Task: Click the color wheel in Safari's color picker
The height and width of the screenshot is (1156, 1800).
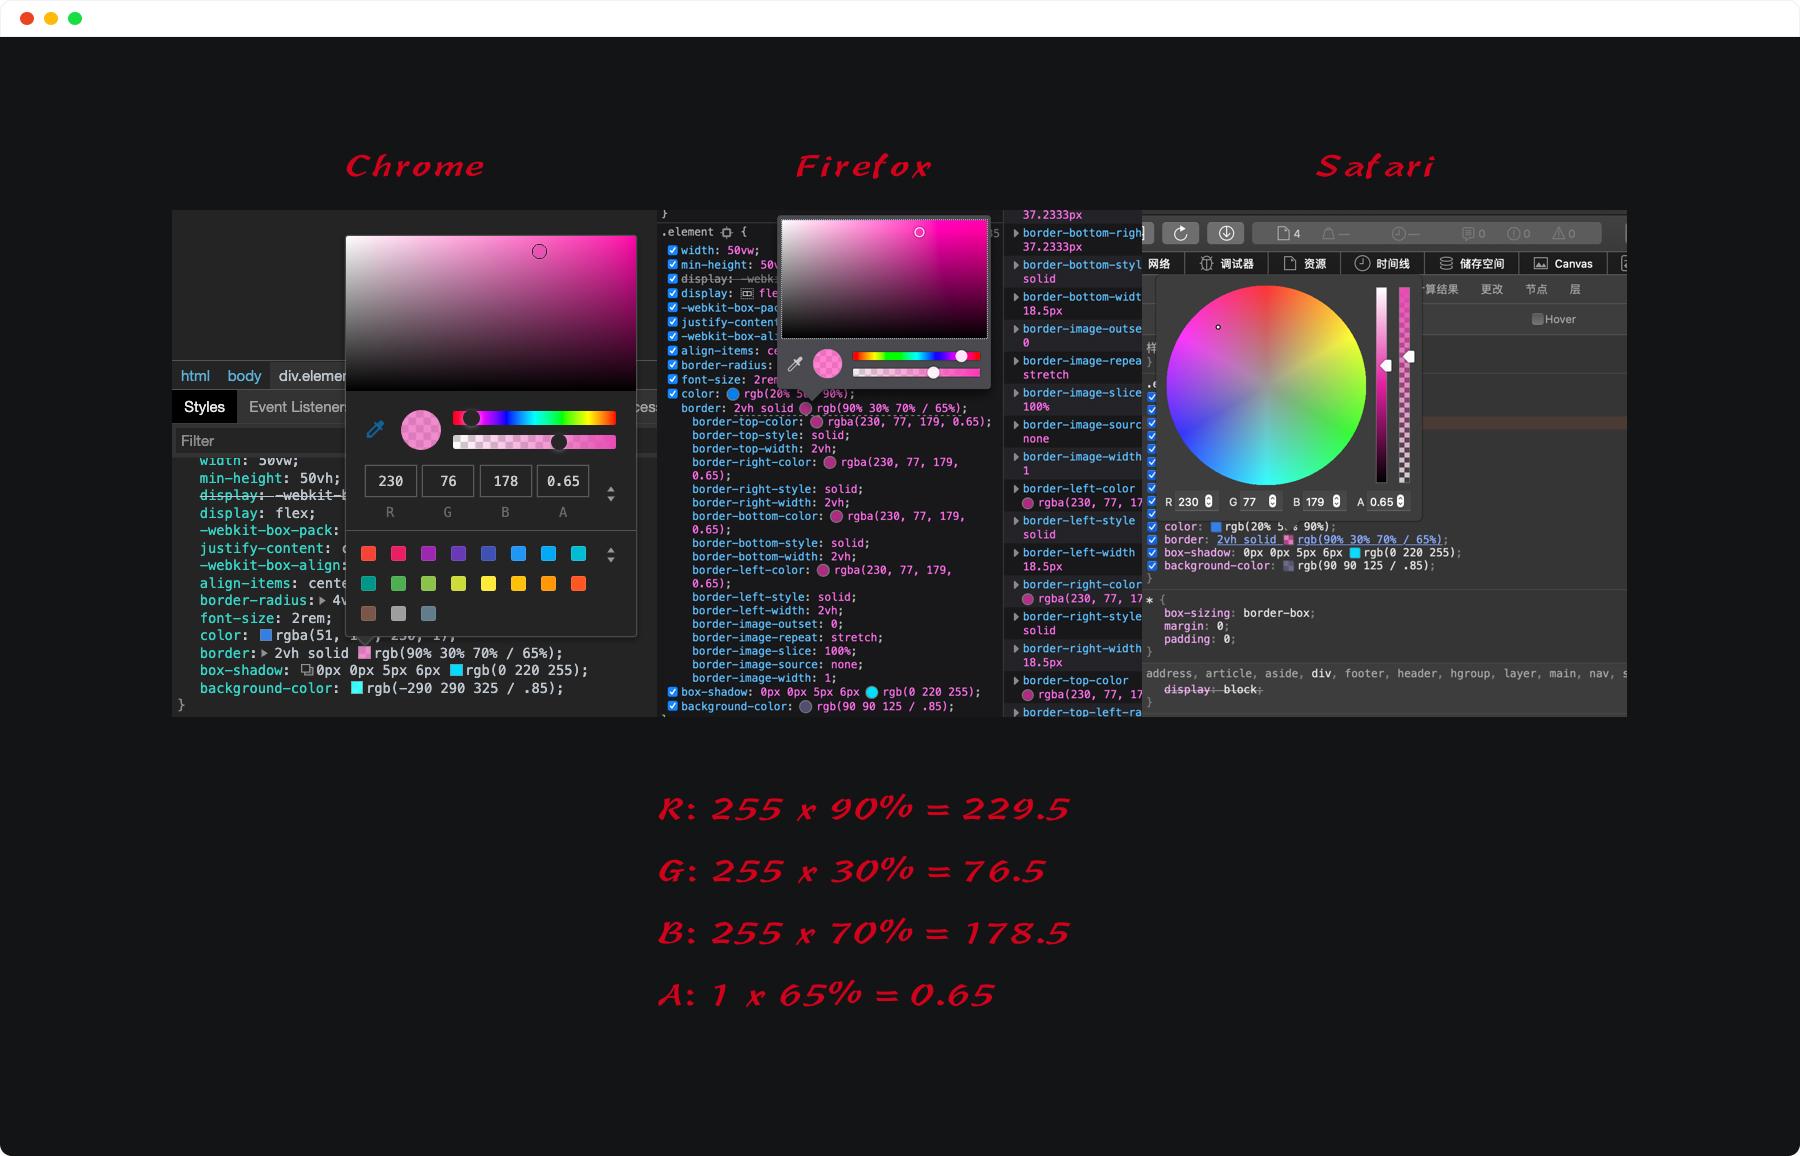Action: click(x=1266, y=386)
